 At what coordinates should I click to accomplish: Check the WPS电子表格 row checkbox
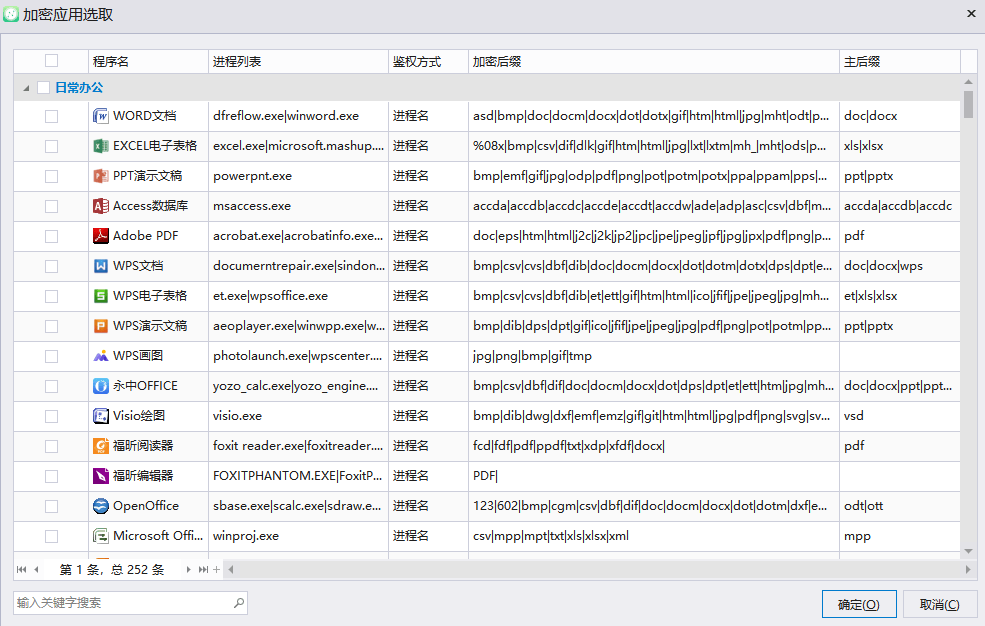(x=52, y=296)
